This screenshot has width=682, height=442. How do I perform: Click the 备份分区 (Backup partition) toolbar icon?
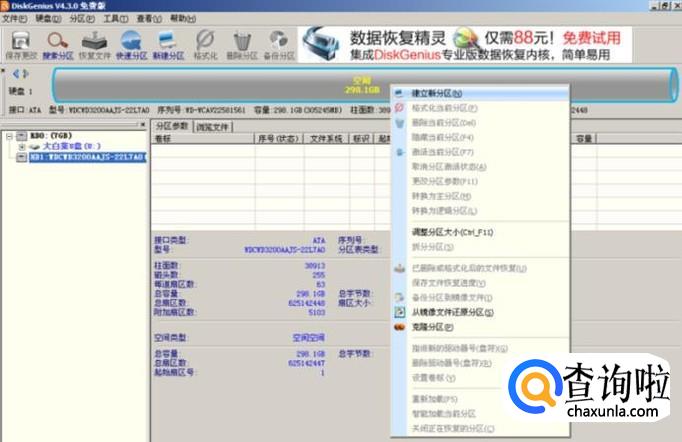click(x=277, y=44)
